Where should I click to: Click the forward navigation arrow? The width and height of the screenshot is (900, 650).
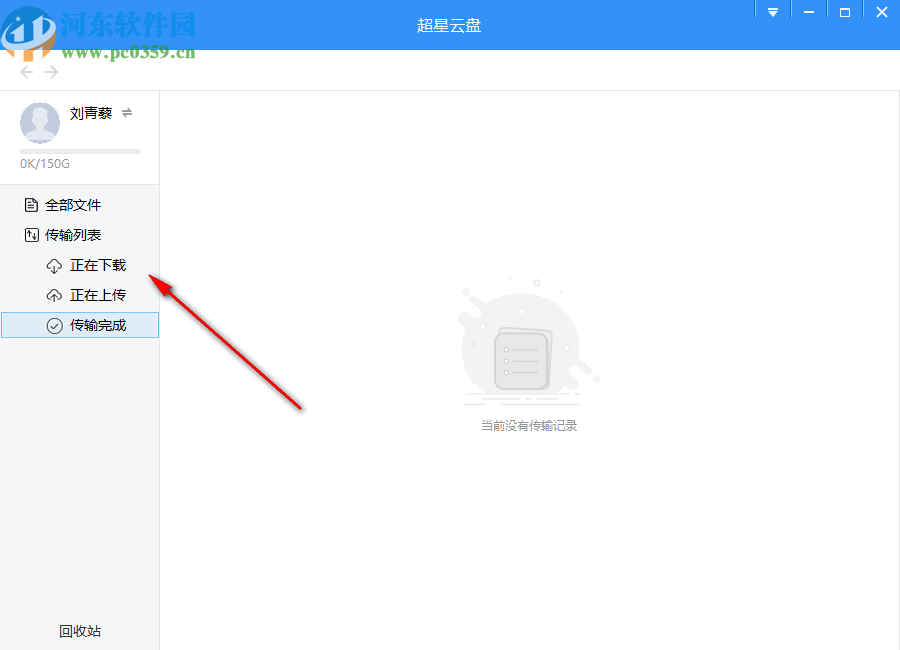point(52,72)
